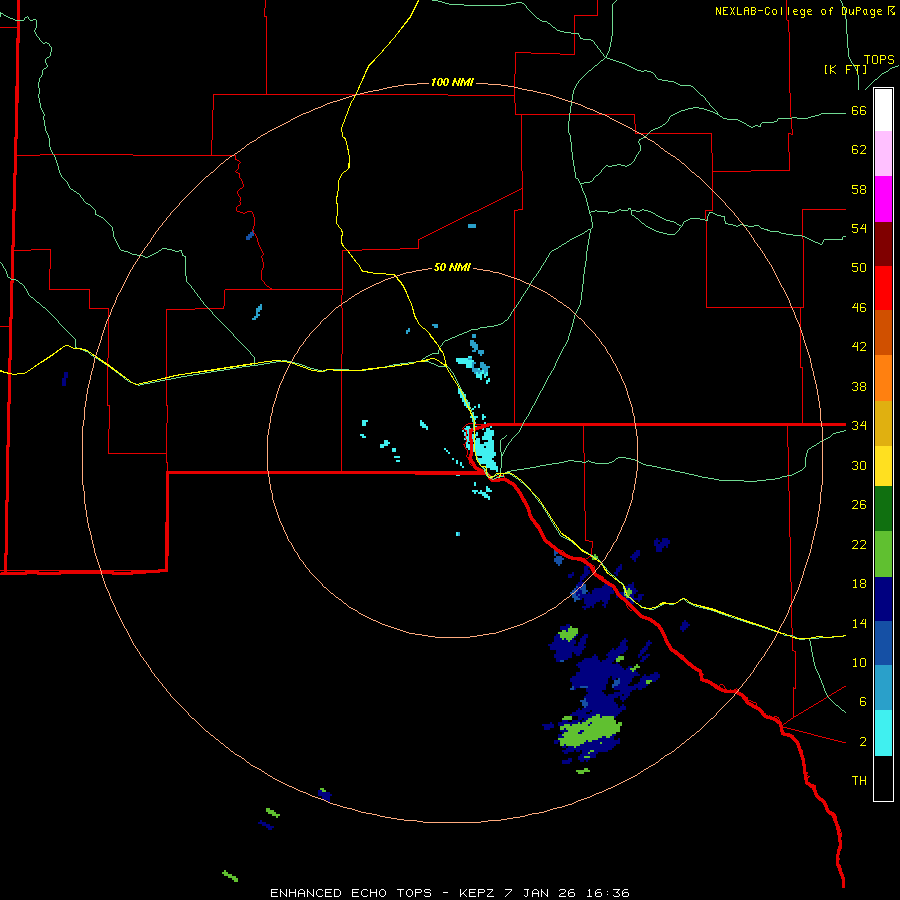Image resolution: width=900 pixels, height=900 pixels.
Task: Select the dark green legend swatch
Action: (x=883, y=509)
